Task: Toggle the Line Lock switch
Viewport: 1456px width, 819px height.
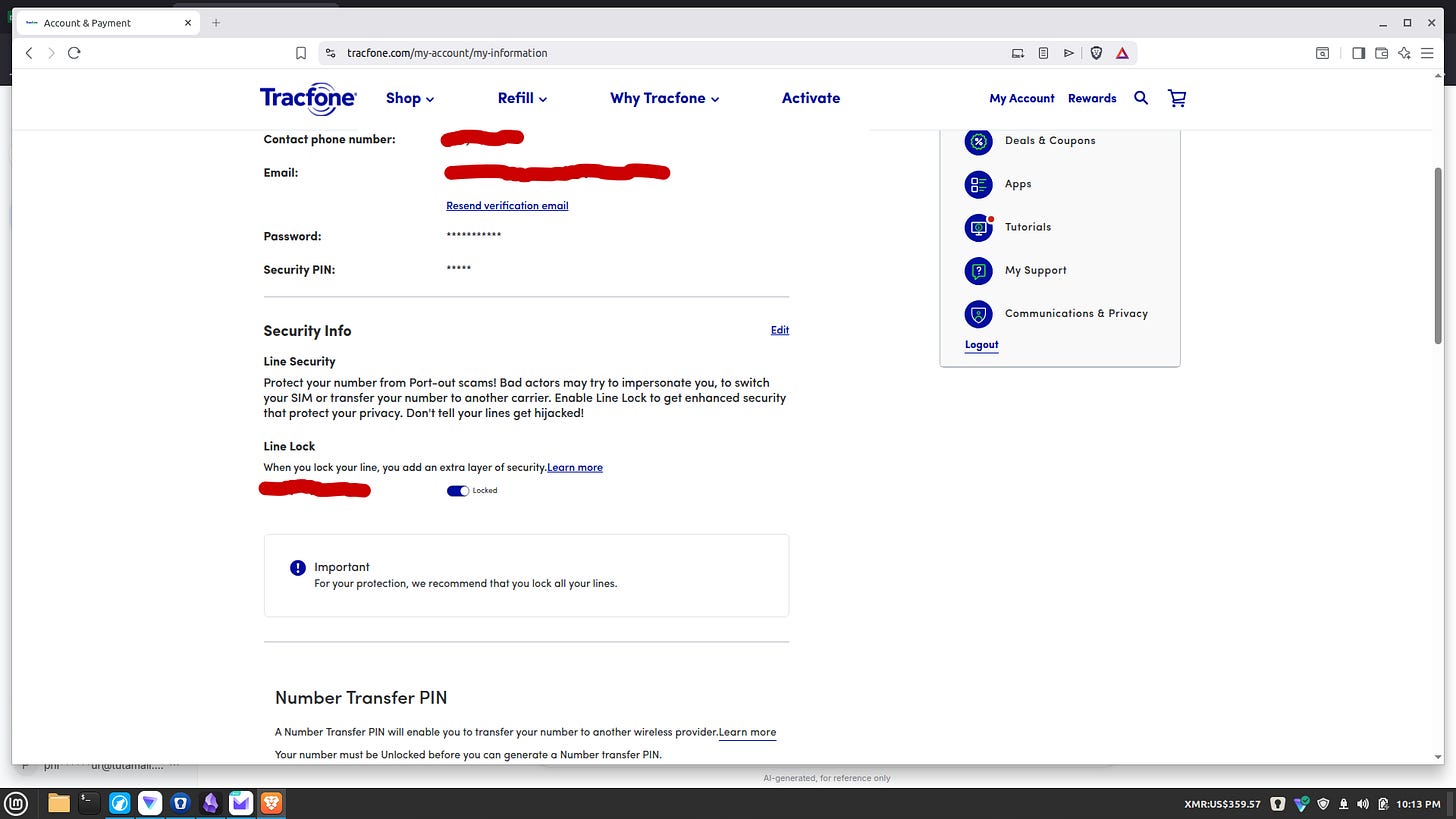Action: (458, 491)
